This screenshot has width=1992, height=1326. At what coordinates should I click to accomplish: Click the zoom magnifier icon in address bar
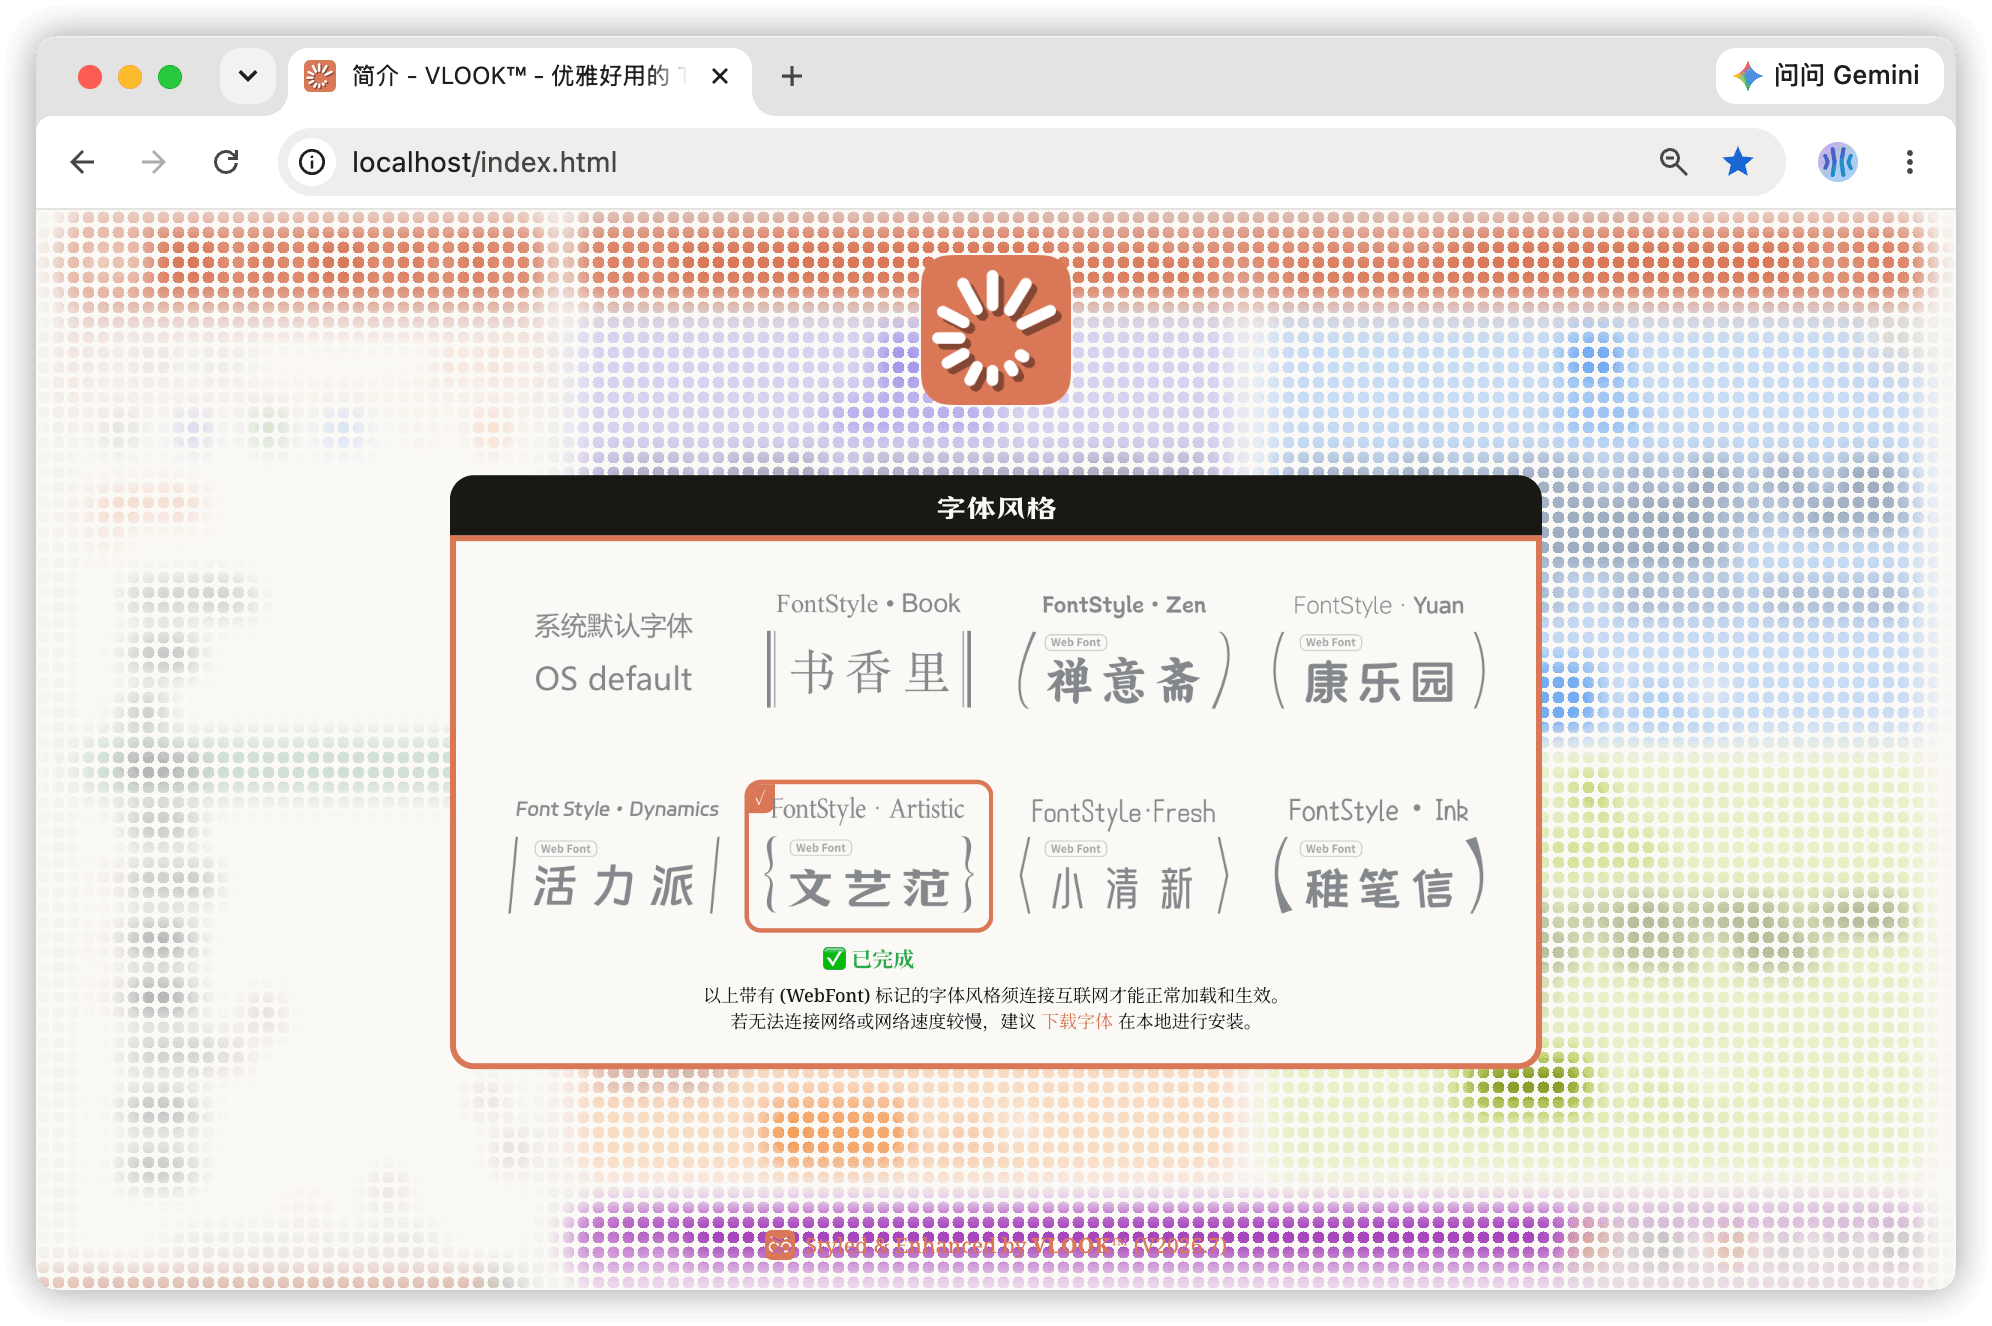coord(1673,162)
